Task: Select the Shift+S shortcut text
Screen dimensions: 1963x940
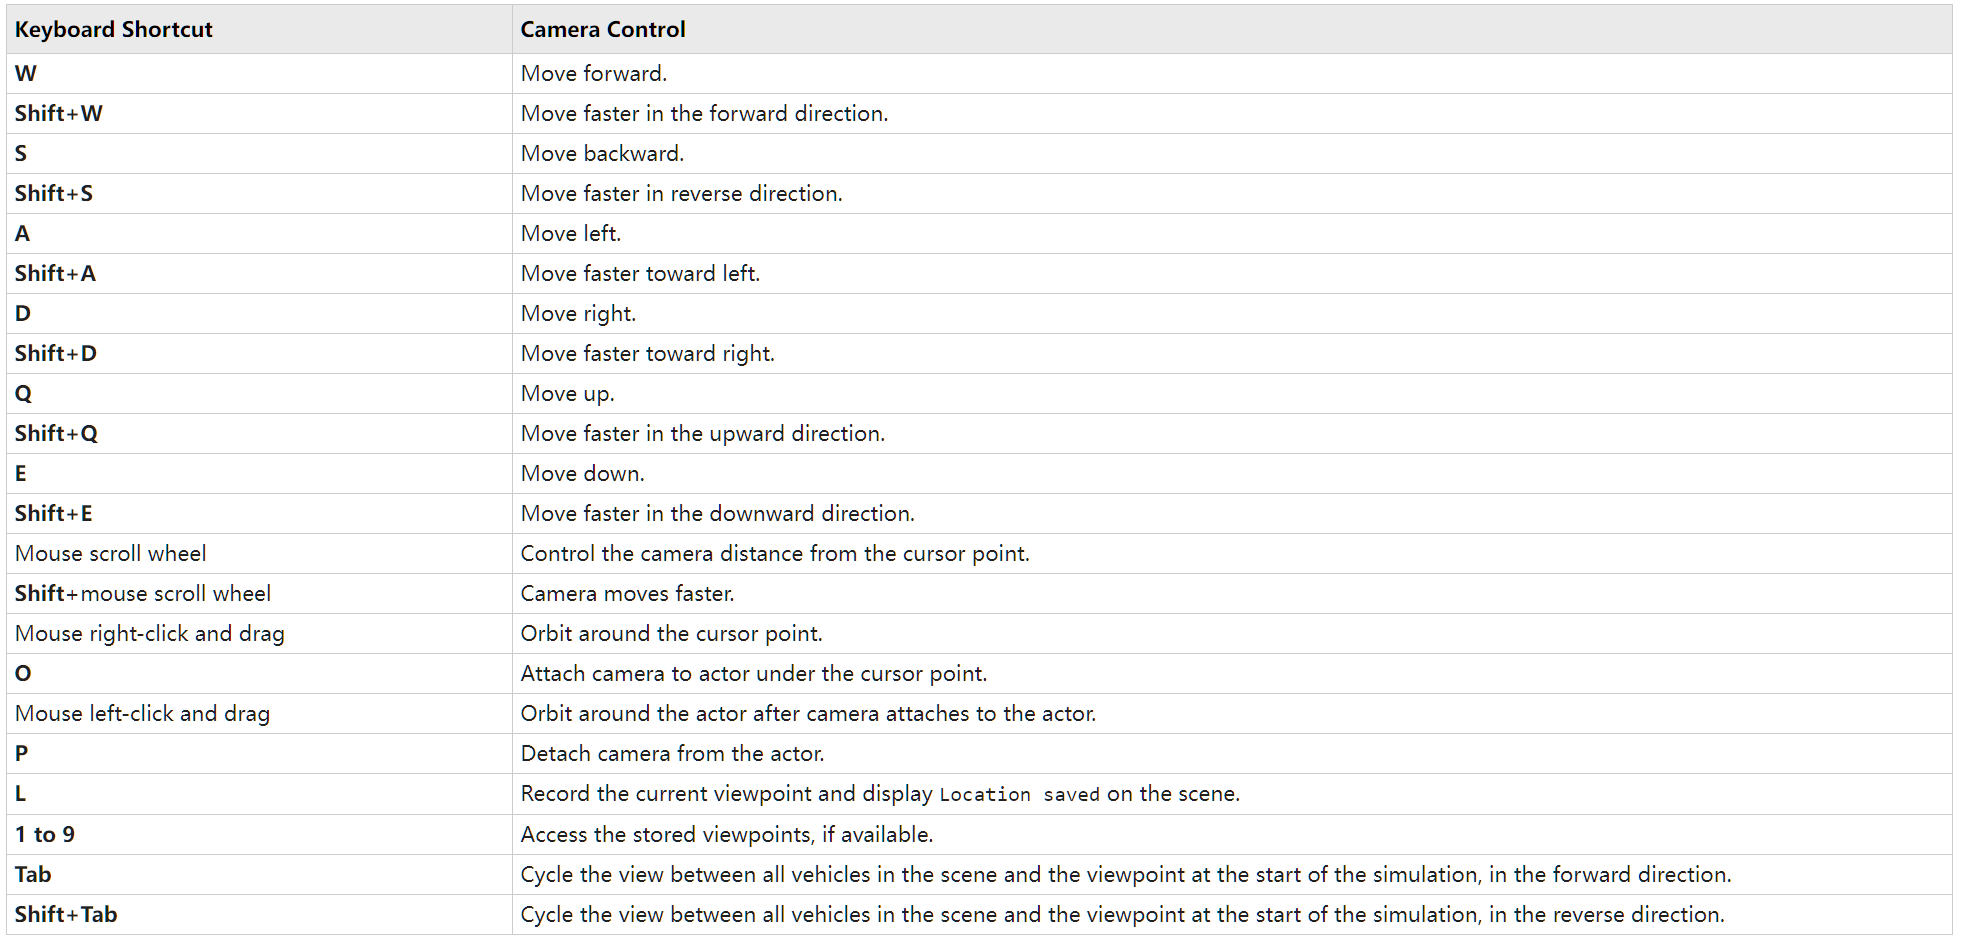Action: pyautogui.click(x=54, y=194)
